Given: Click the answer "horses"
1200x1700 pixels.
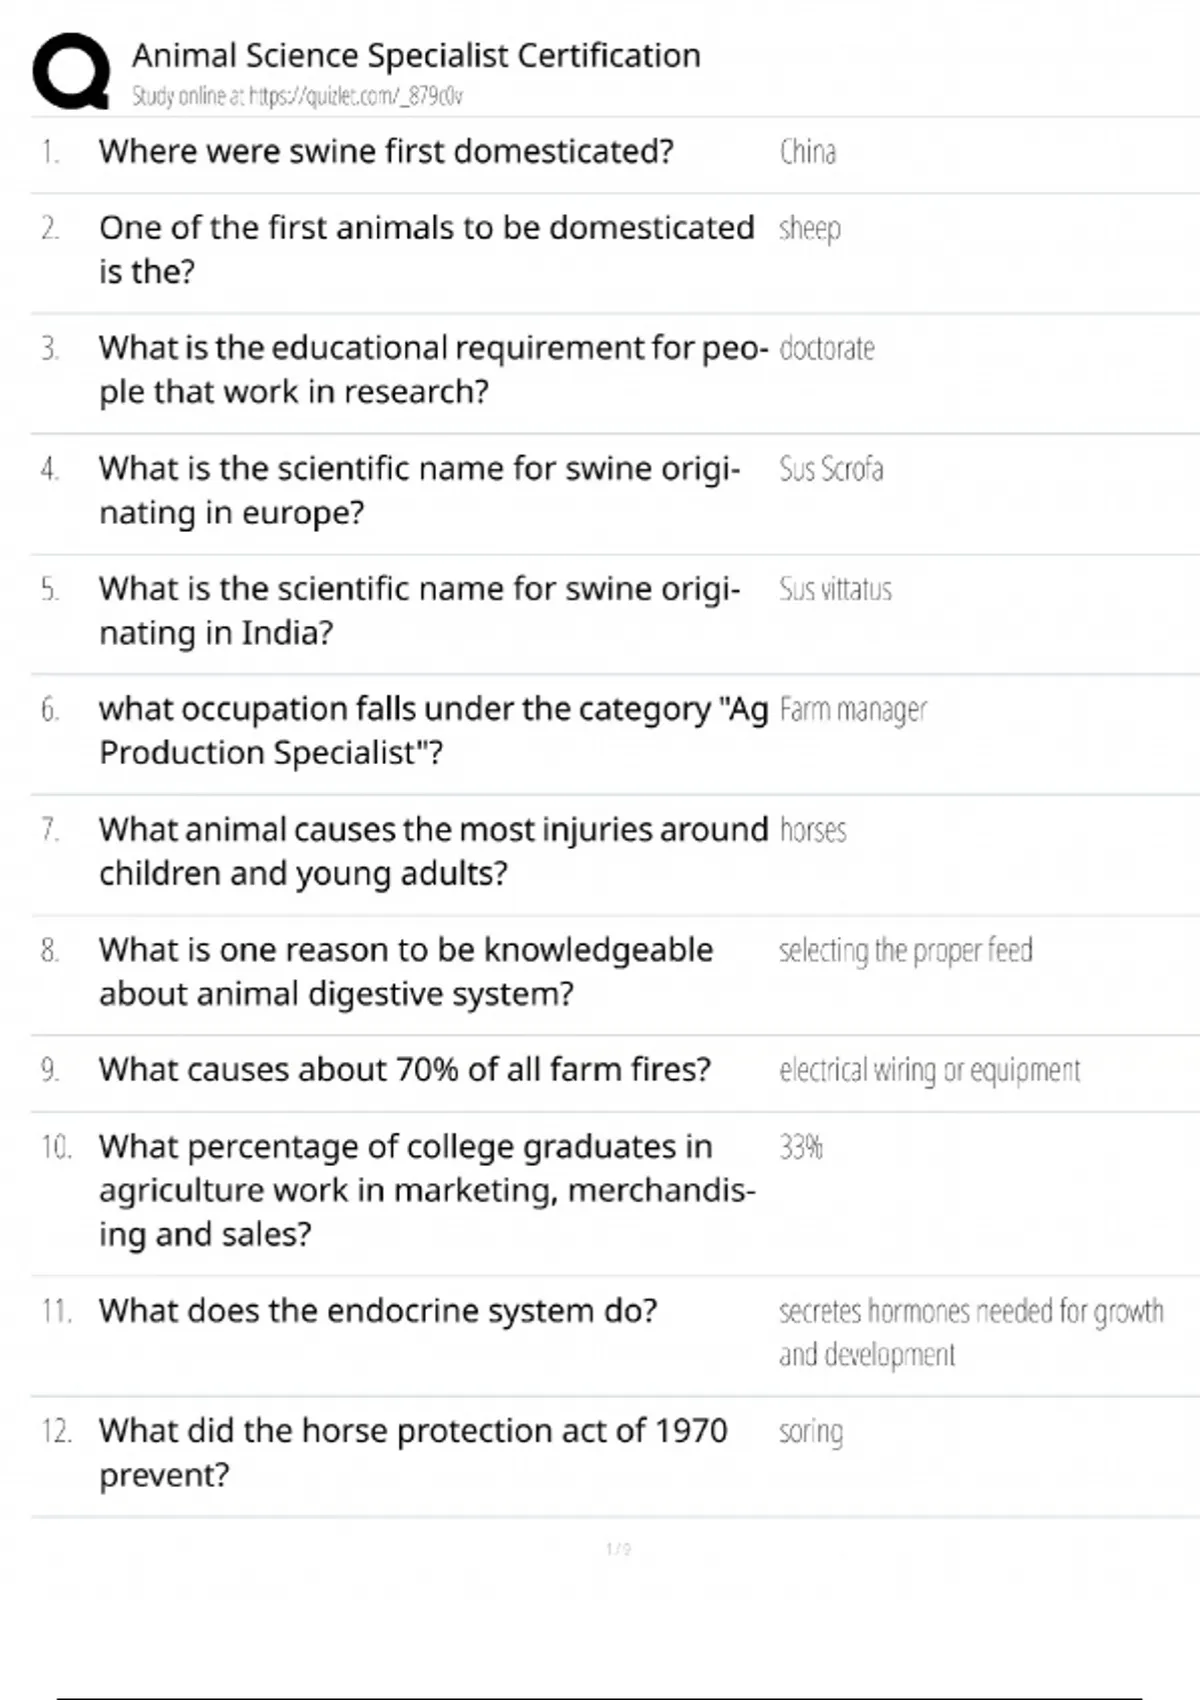Looking at the screenshot, I should [x=813, y=830].
